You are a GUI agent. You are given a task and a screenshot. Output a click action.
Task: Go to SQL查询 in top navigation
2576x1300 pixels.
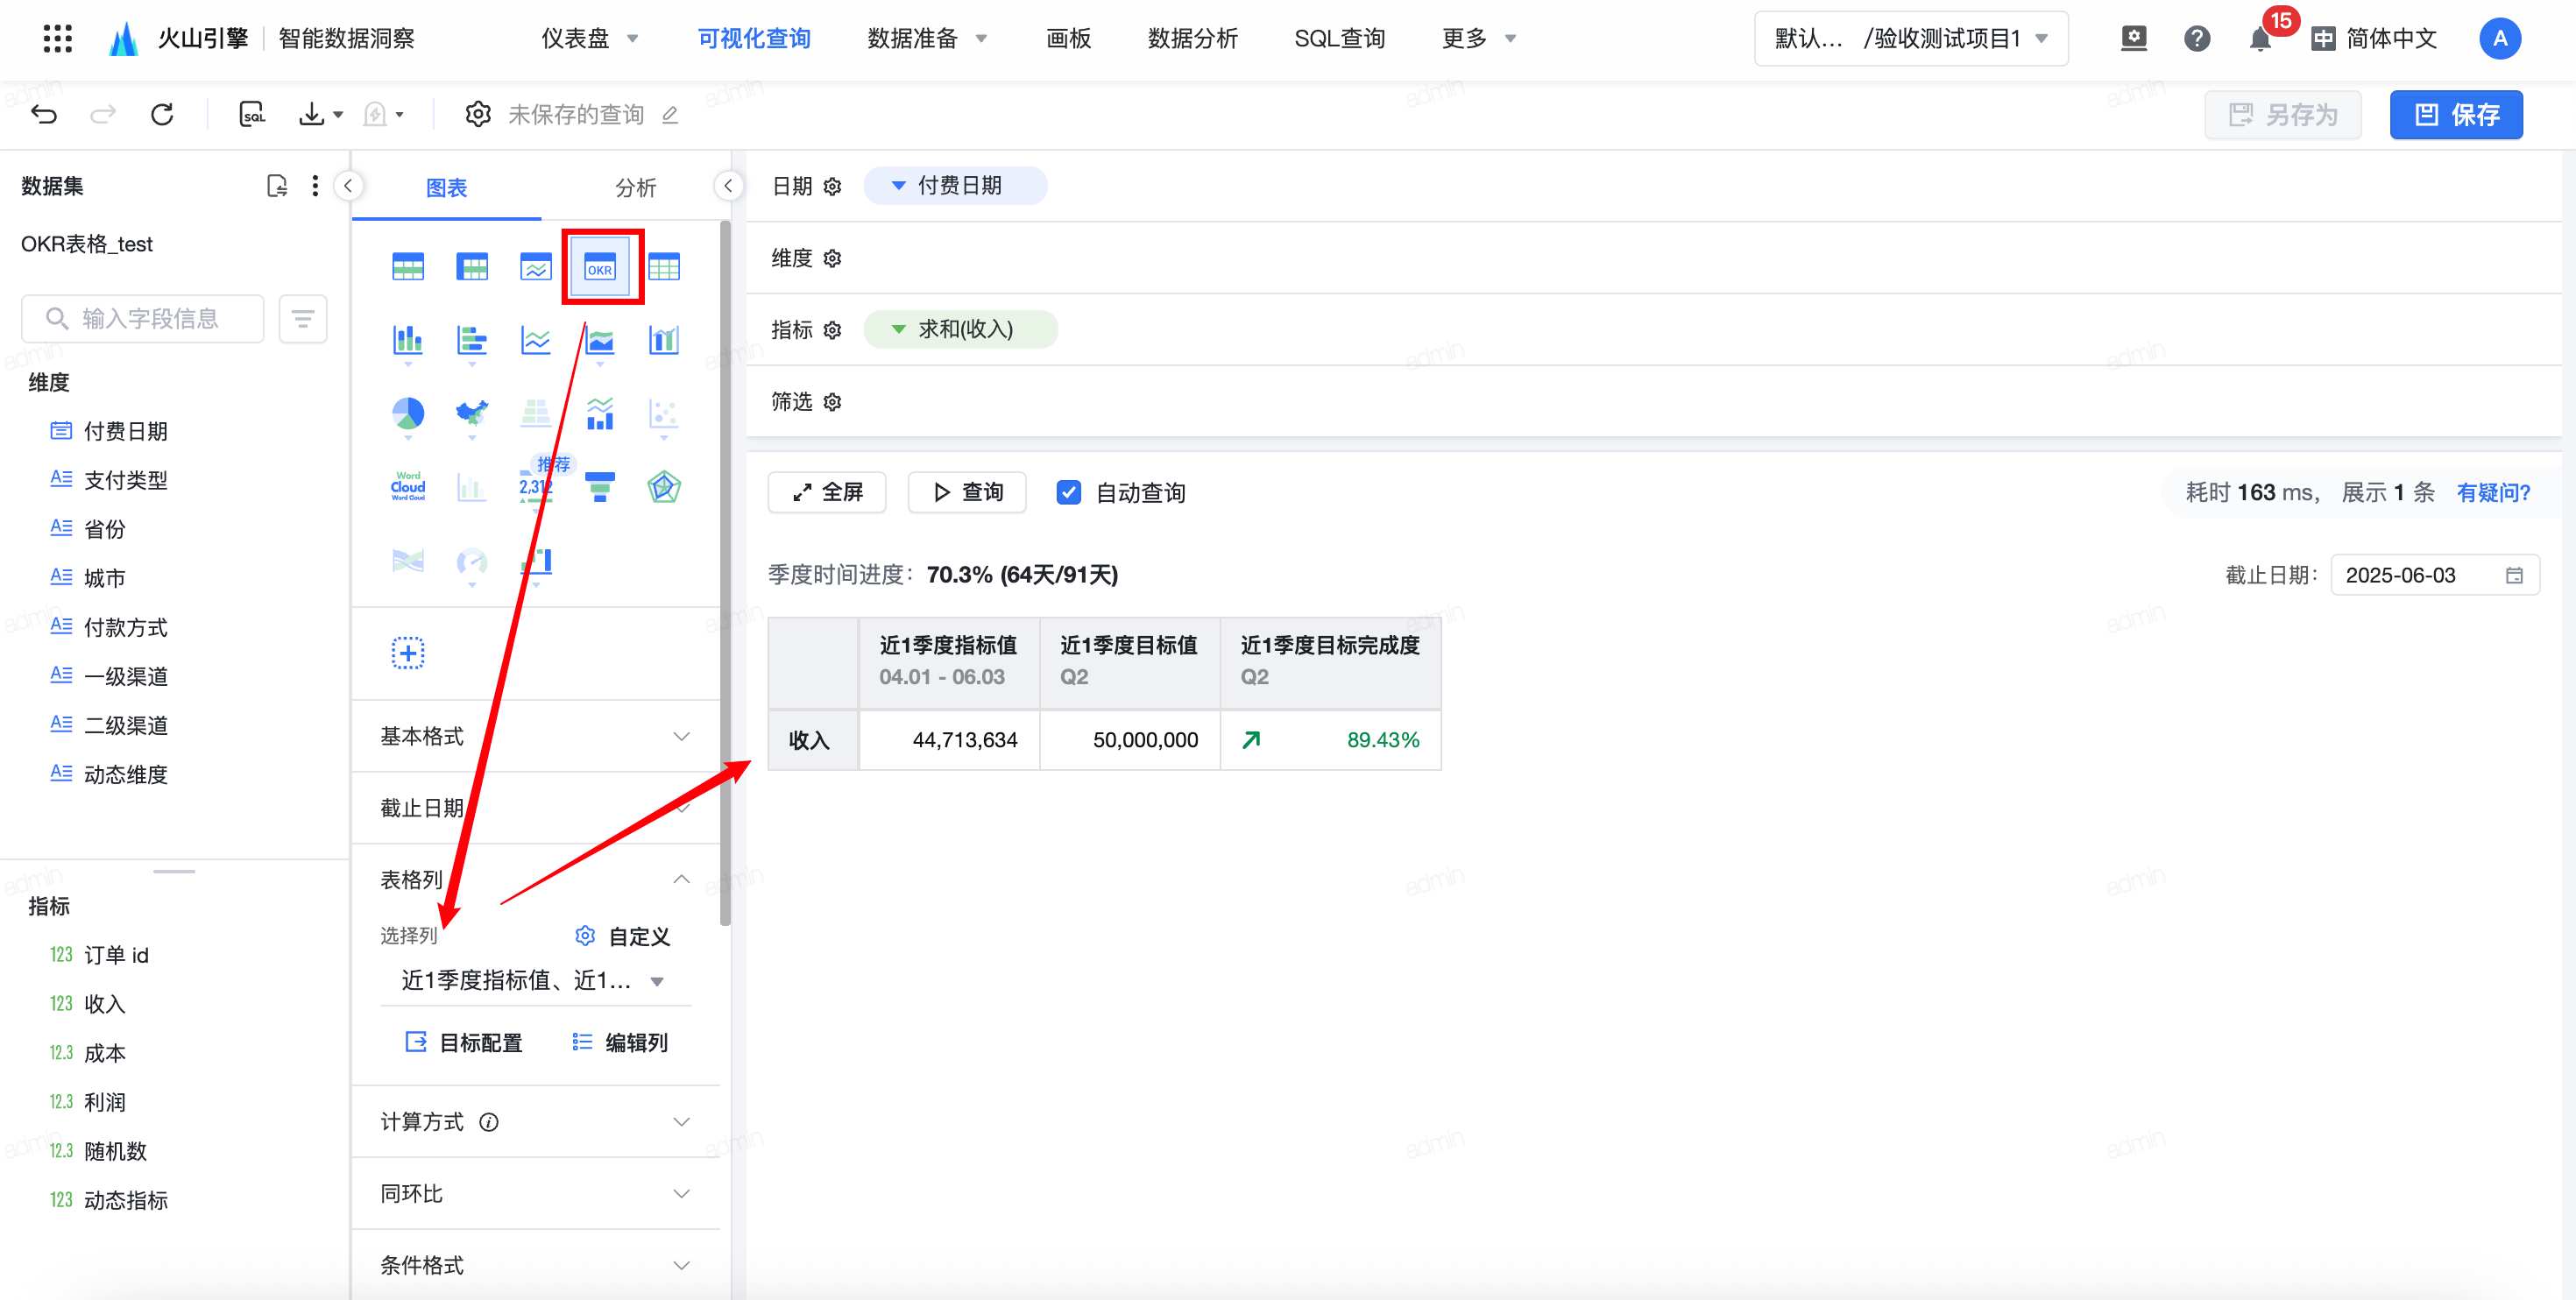[x=1339, y=39]
